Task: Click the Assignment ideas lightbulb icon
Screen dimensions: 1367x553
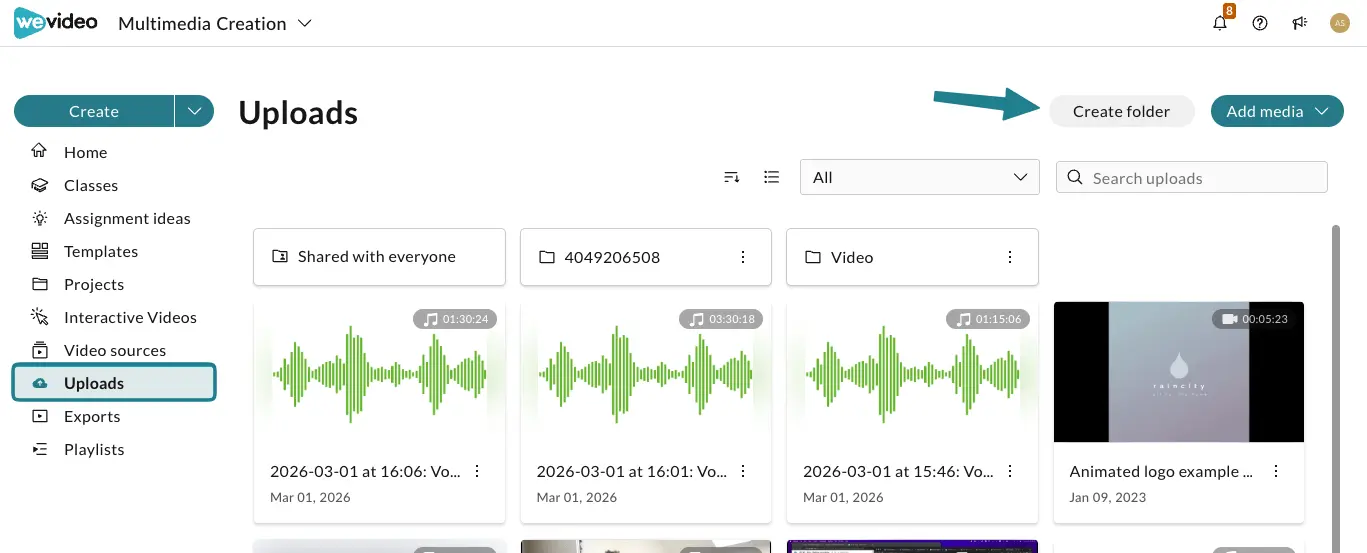Action: (x=39, y=218)
